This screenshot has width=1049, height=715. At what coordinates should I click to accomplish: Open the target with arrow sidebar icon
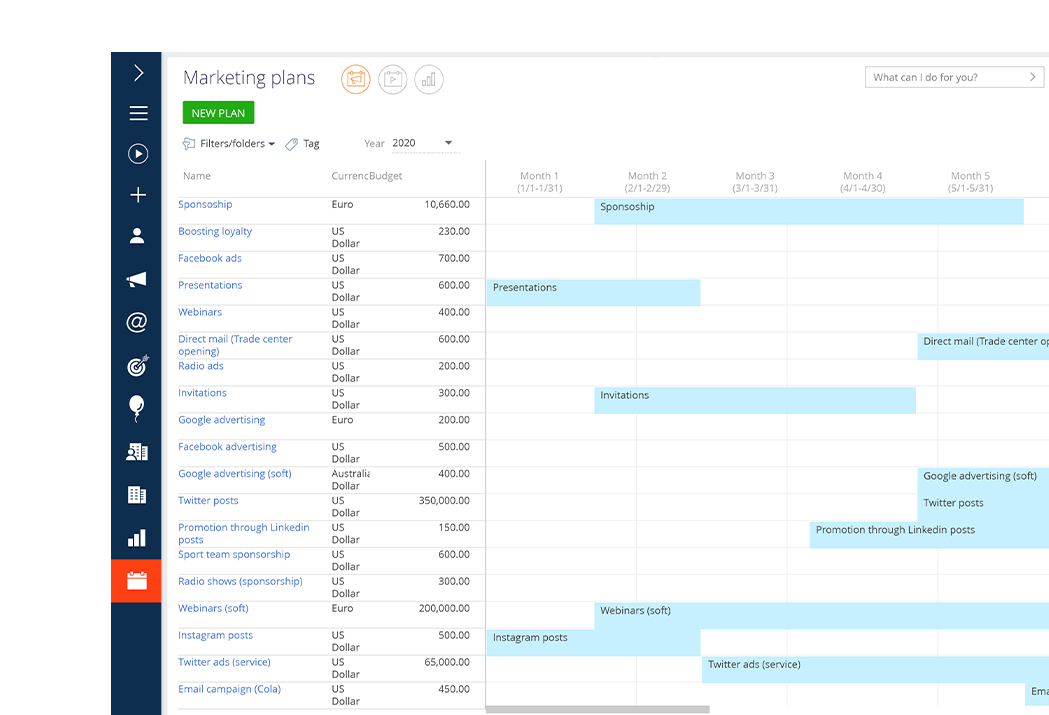(138, 366)
